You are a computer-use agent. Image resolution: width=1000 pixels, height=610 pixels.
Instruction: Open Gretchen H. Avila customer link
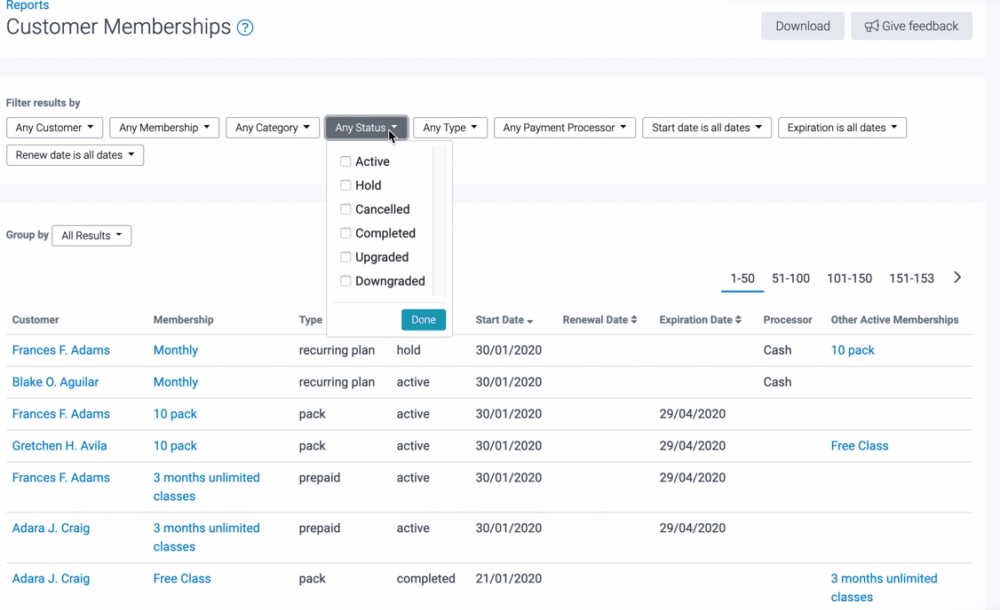[59, 446]
